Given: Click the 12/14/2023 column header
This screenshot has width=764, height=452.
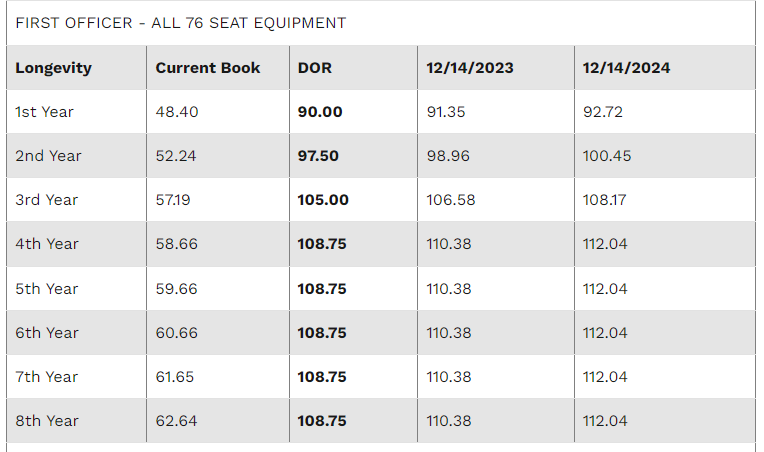Looking at the screenshot, I should [x=470, y=68].
